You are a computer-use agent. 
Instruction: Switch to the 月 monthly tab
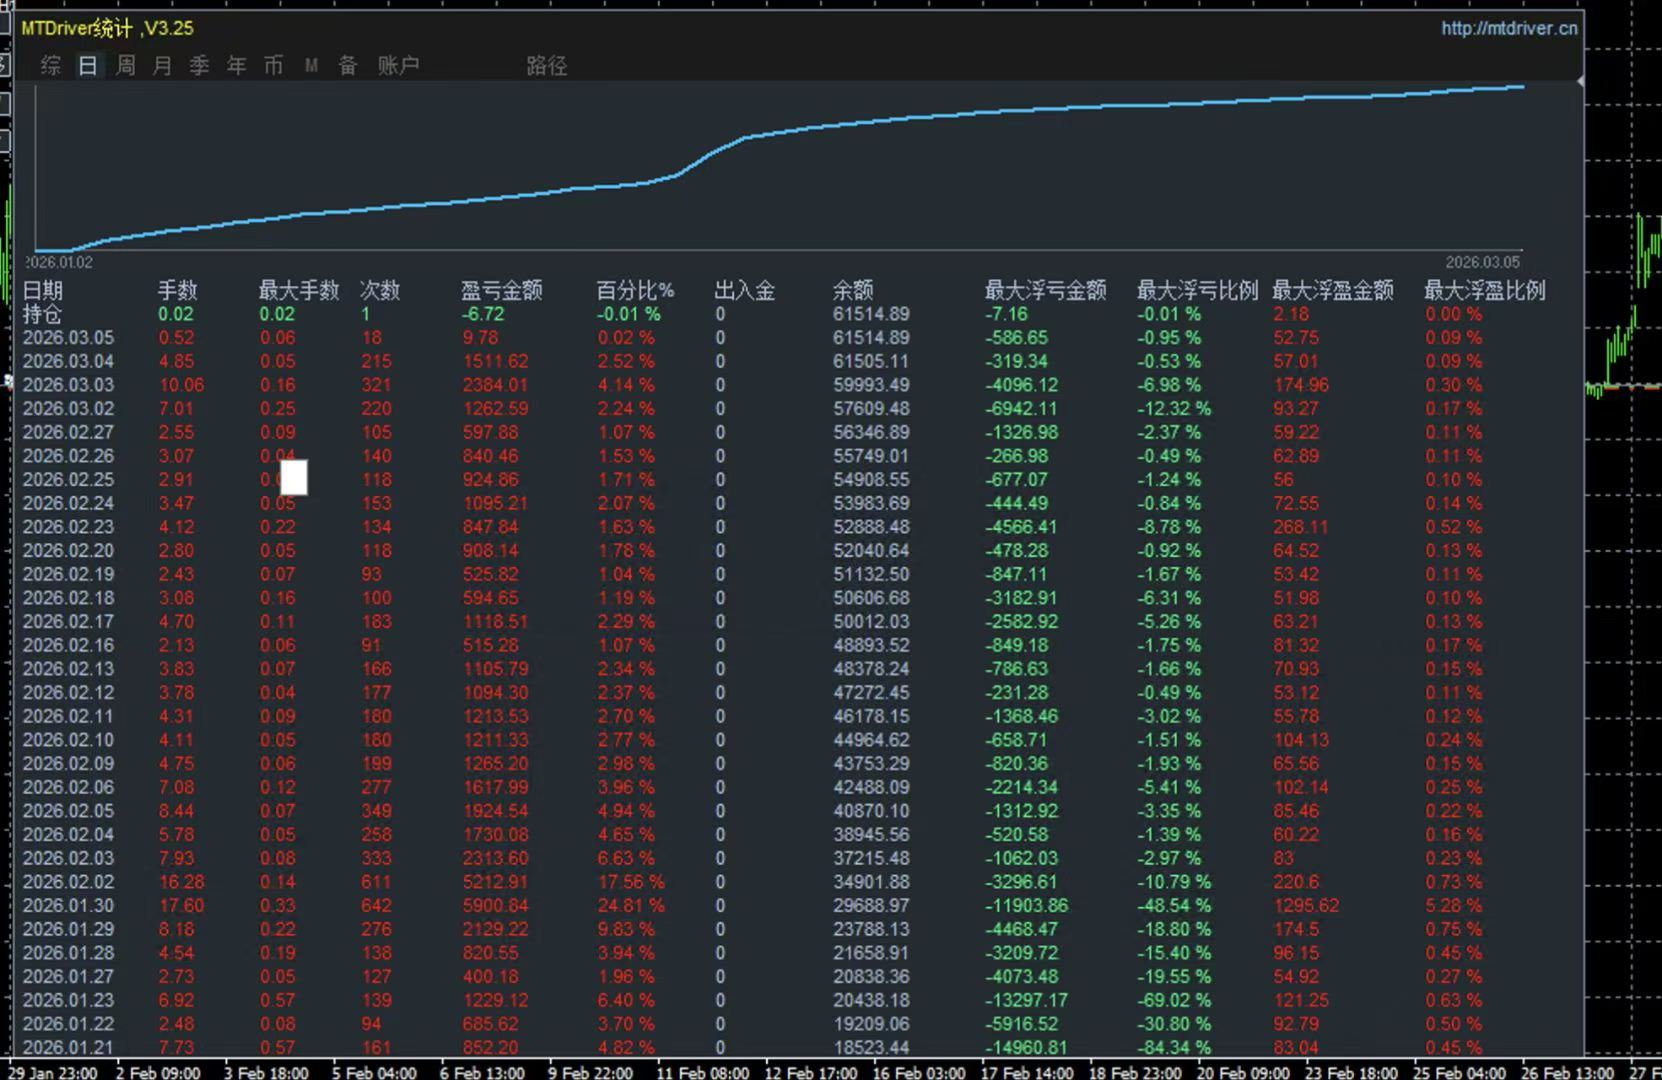tap(163, 66)
